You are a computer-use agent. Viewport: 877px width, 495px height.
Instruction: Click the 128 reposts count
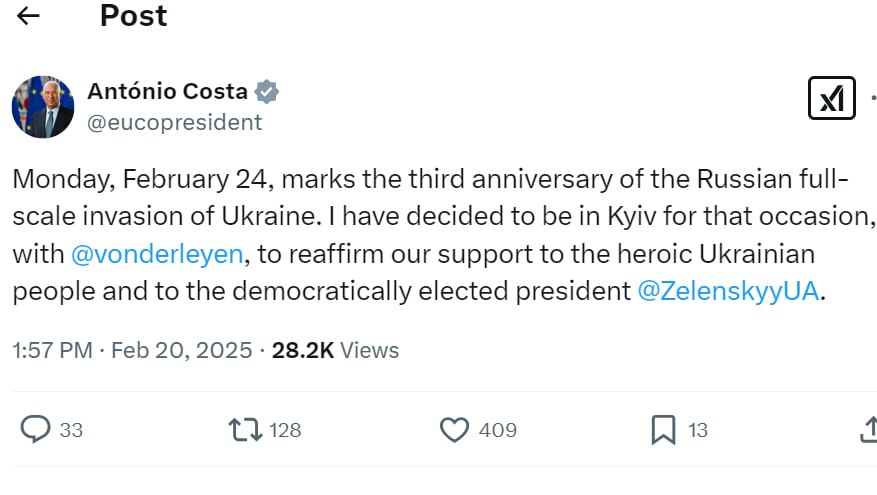click(285, 430)
